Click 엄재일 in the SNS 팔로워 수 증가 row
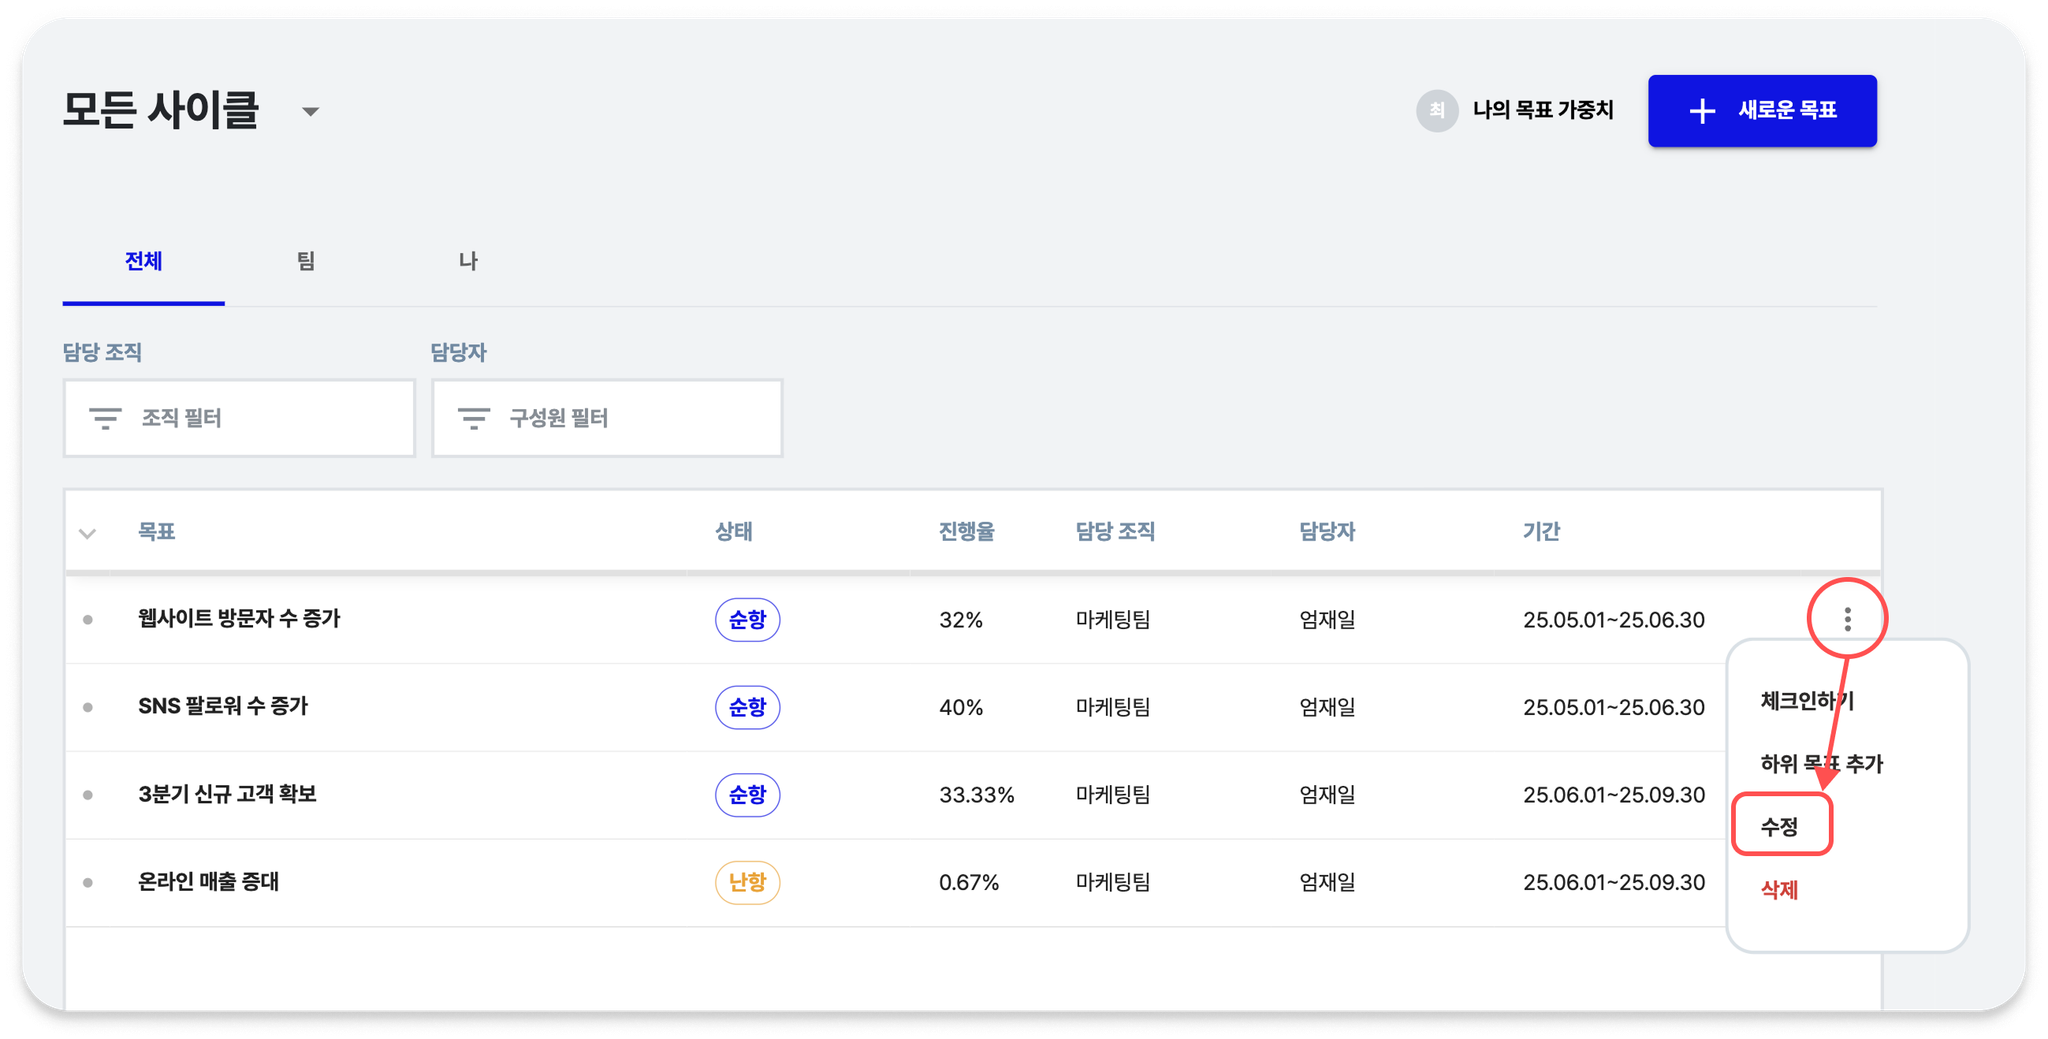The width and height of the screenshot is (2048, 1039). click(x=1327, y=707)
